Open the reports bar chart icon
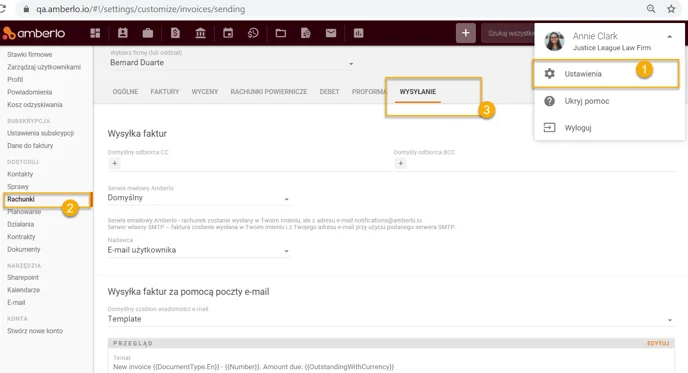The image size is (688, 373). click(358, 33)
